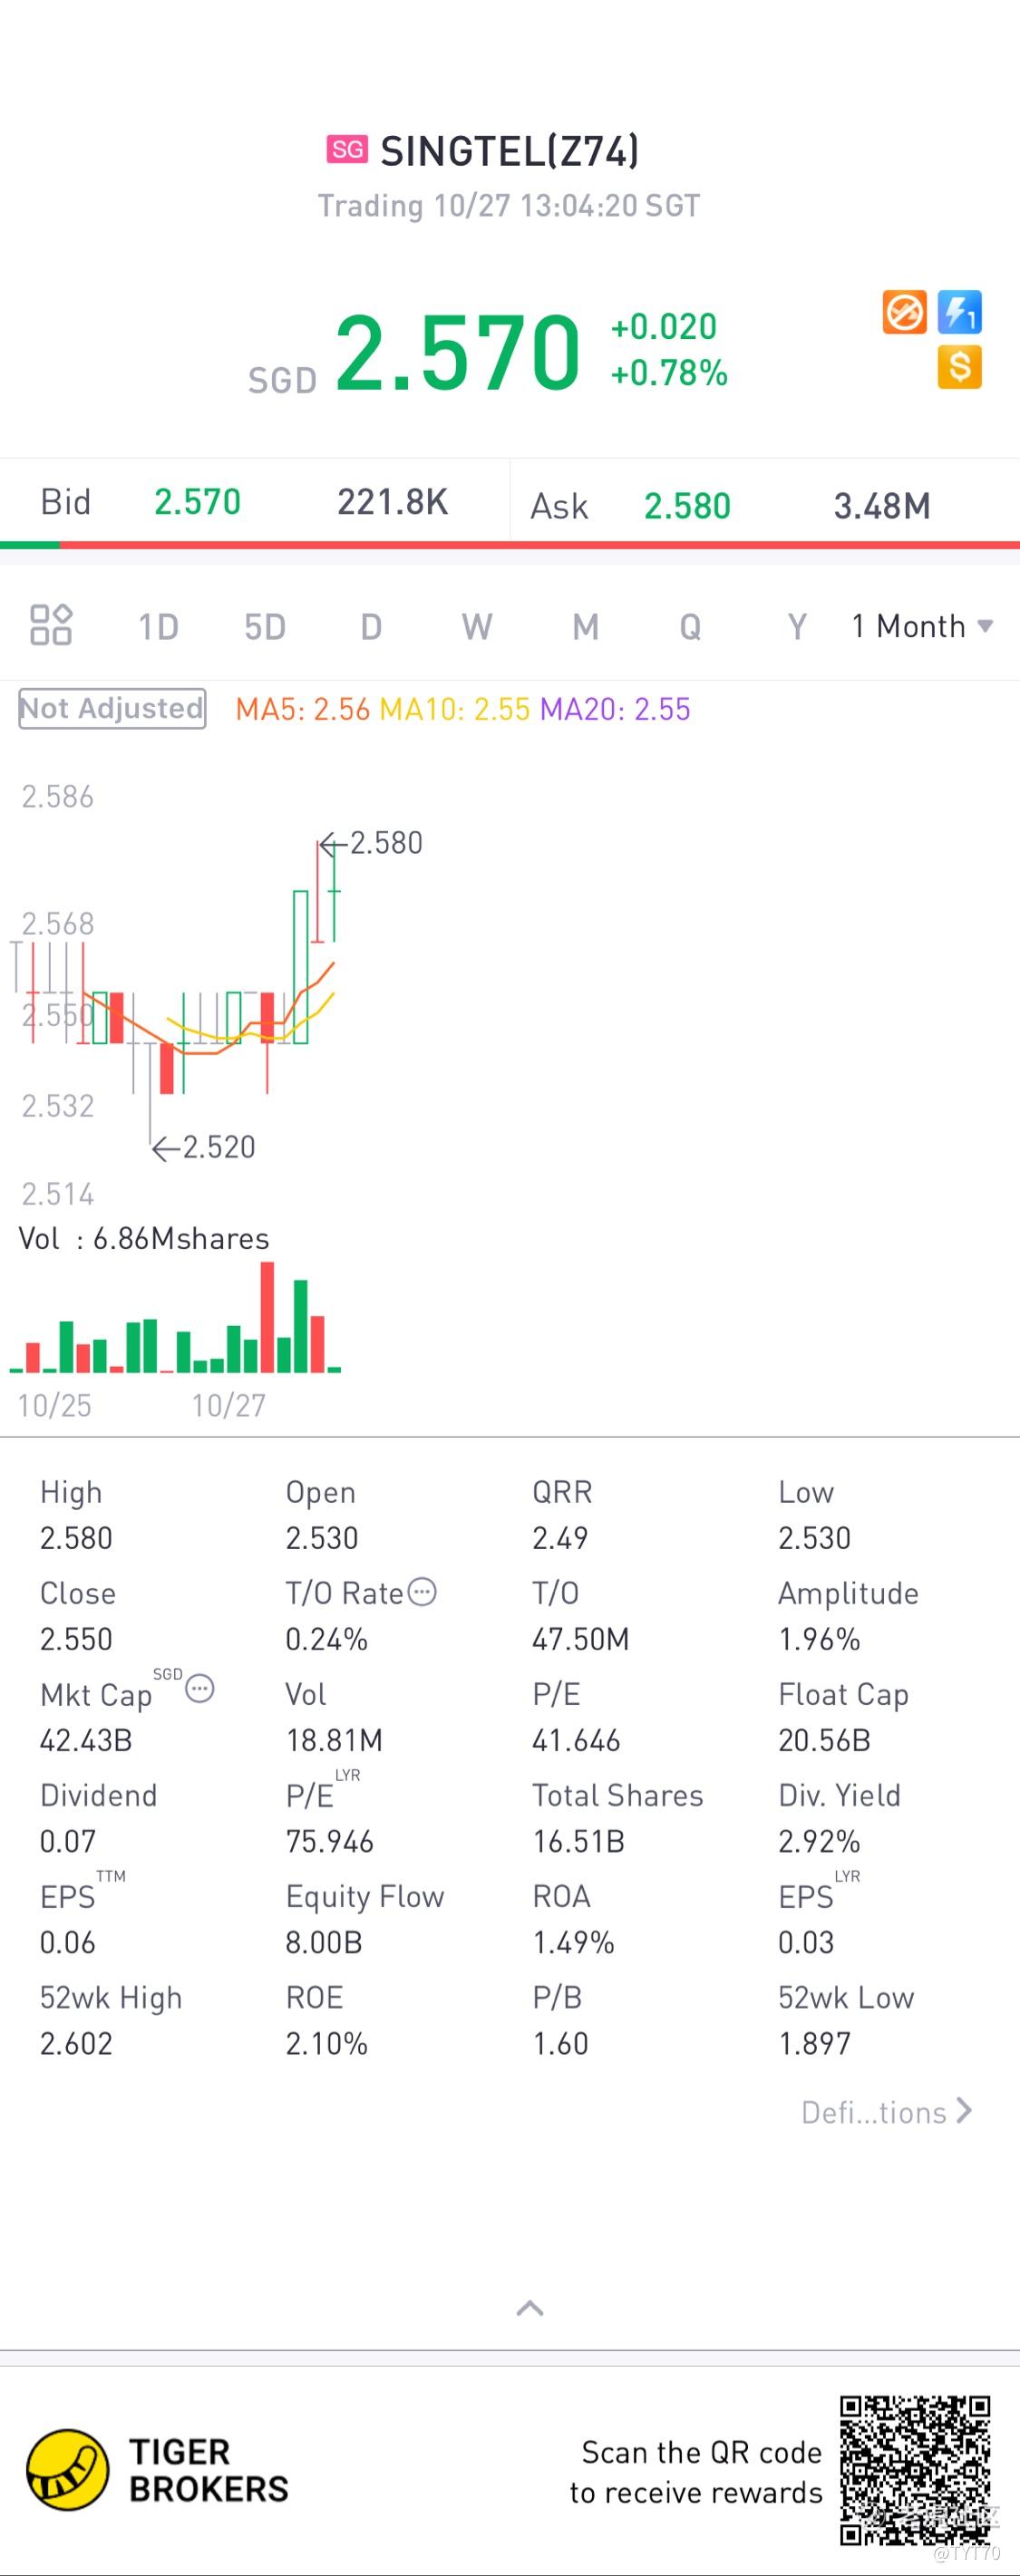This screenshot has width=1020, height=2576.
Task: Tap the blue lightning badge icon
Action: (960, 313)
